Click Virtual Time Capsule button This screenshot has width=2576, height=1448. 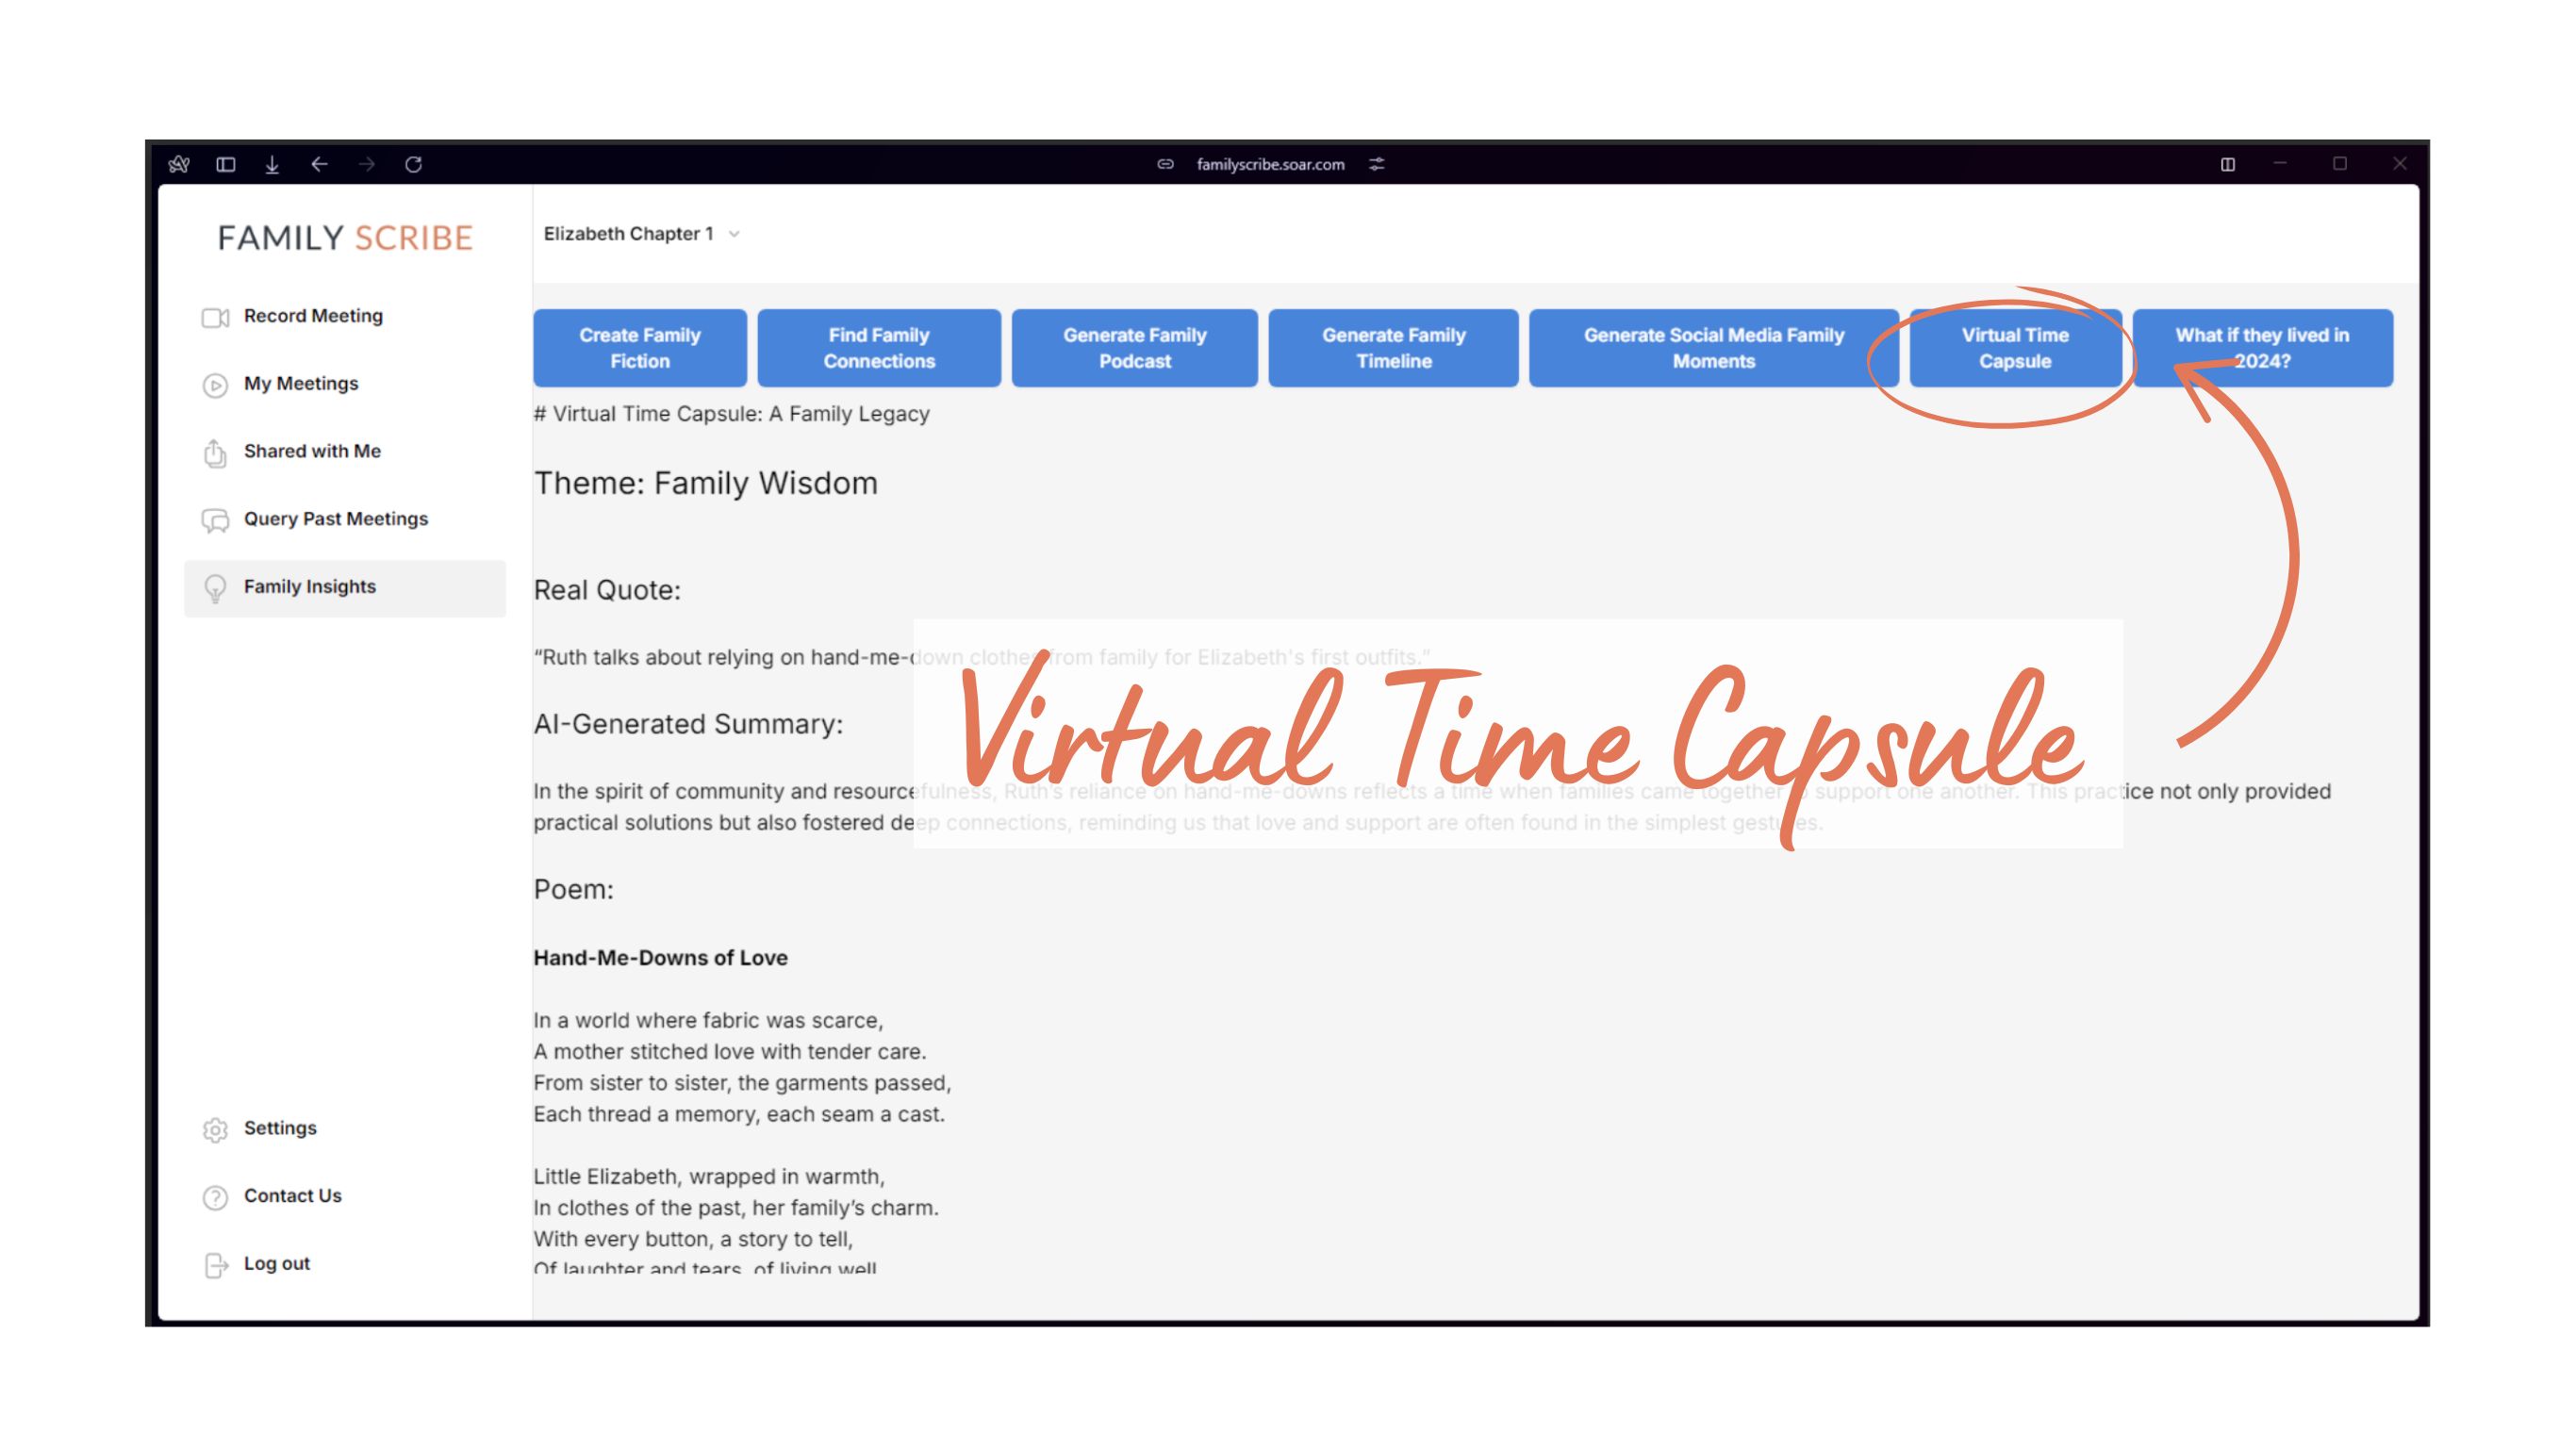pyautogui.click(x=2013, y=345)
